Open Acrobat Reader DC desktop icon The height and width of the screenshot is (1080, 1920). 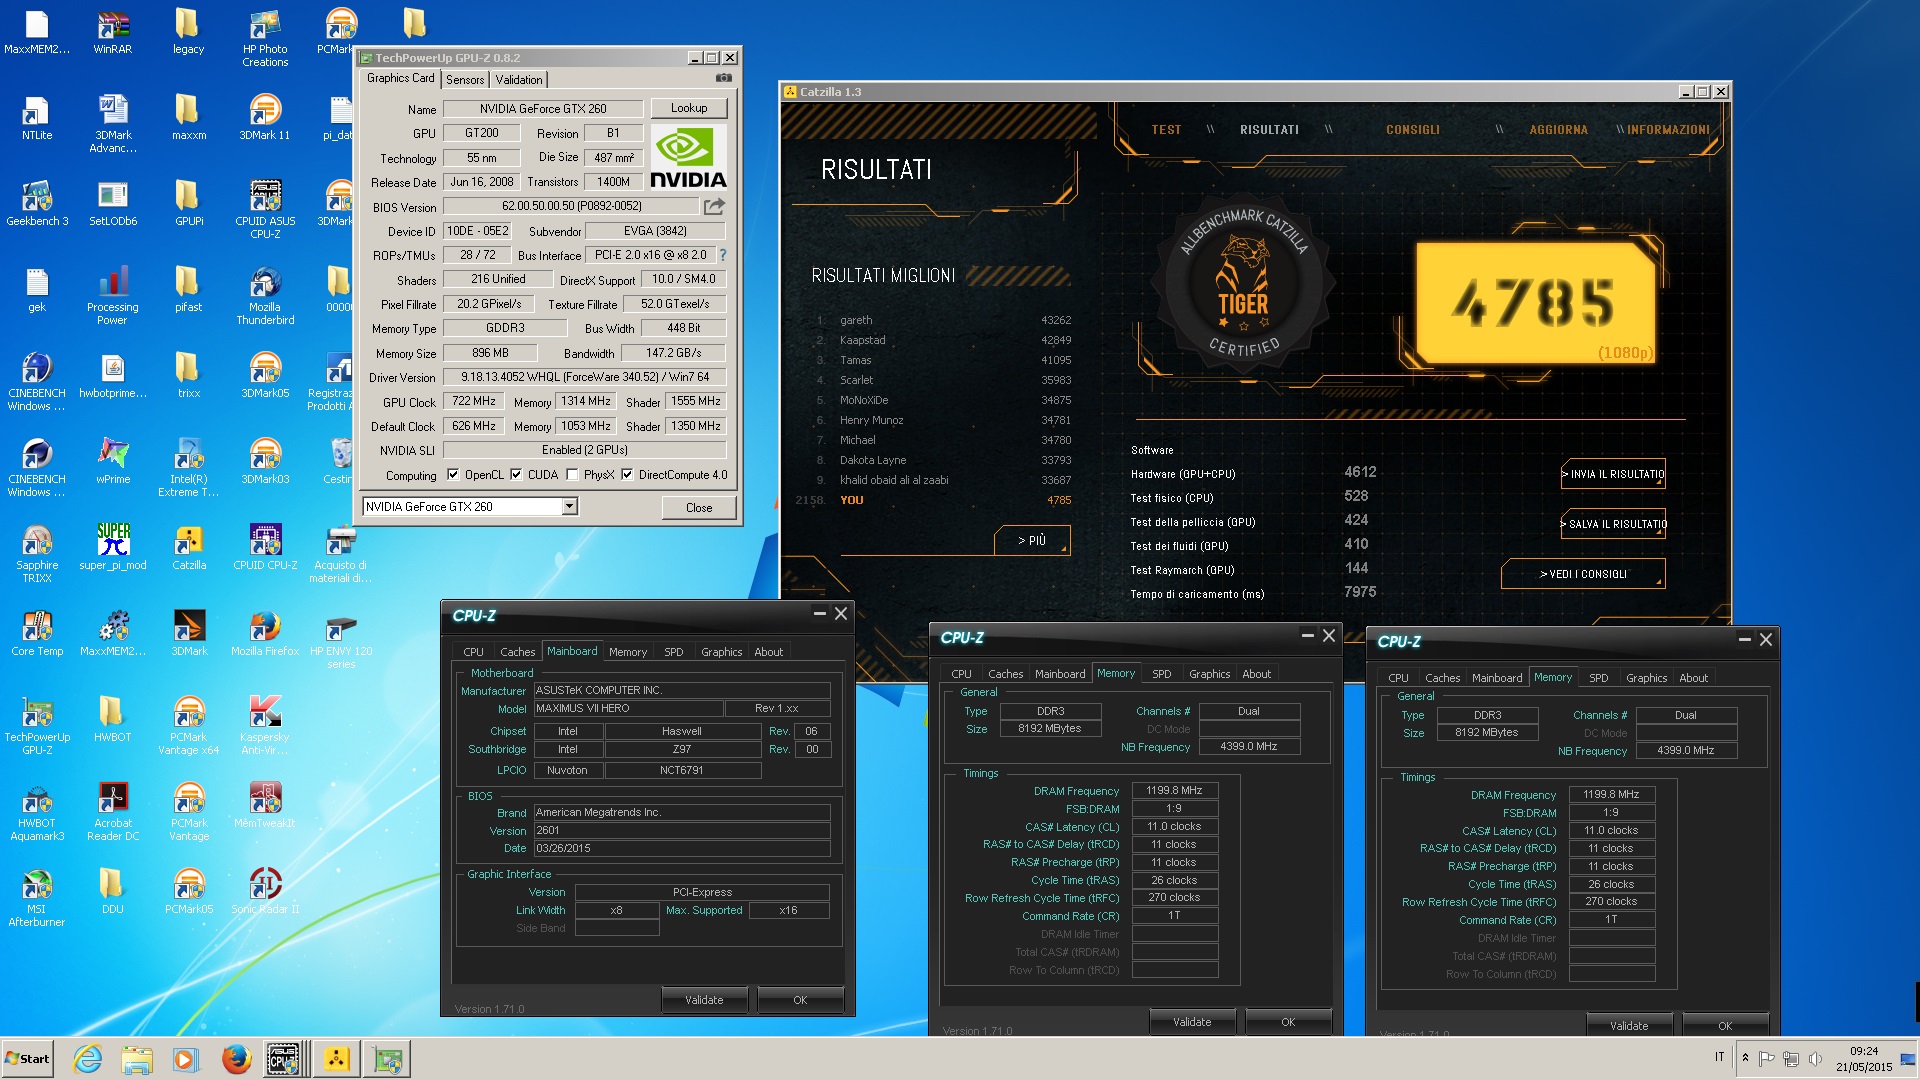113,812
